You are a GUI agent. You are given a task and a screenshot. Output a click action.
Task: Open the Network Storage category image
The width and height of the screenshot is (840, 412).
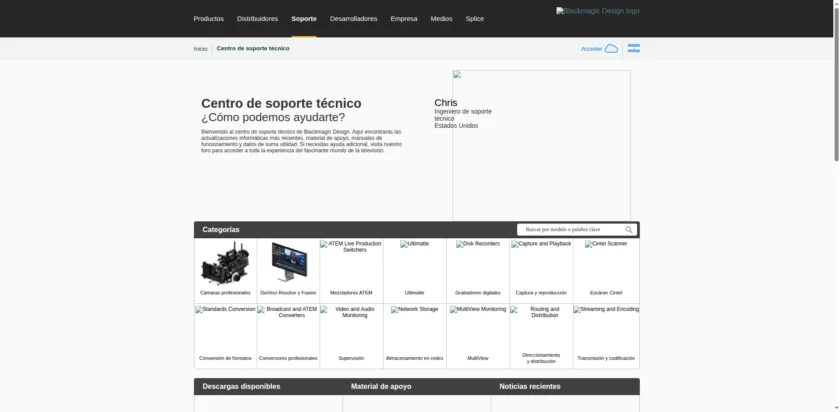(415, 309)
